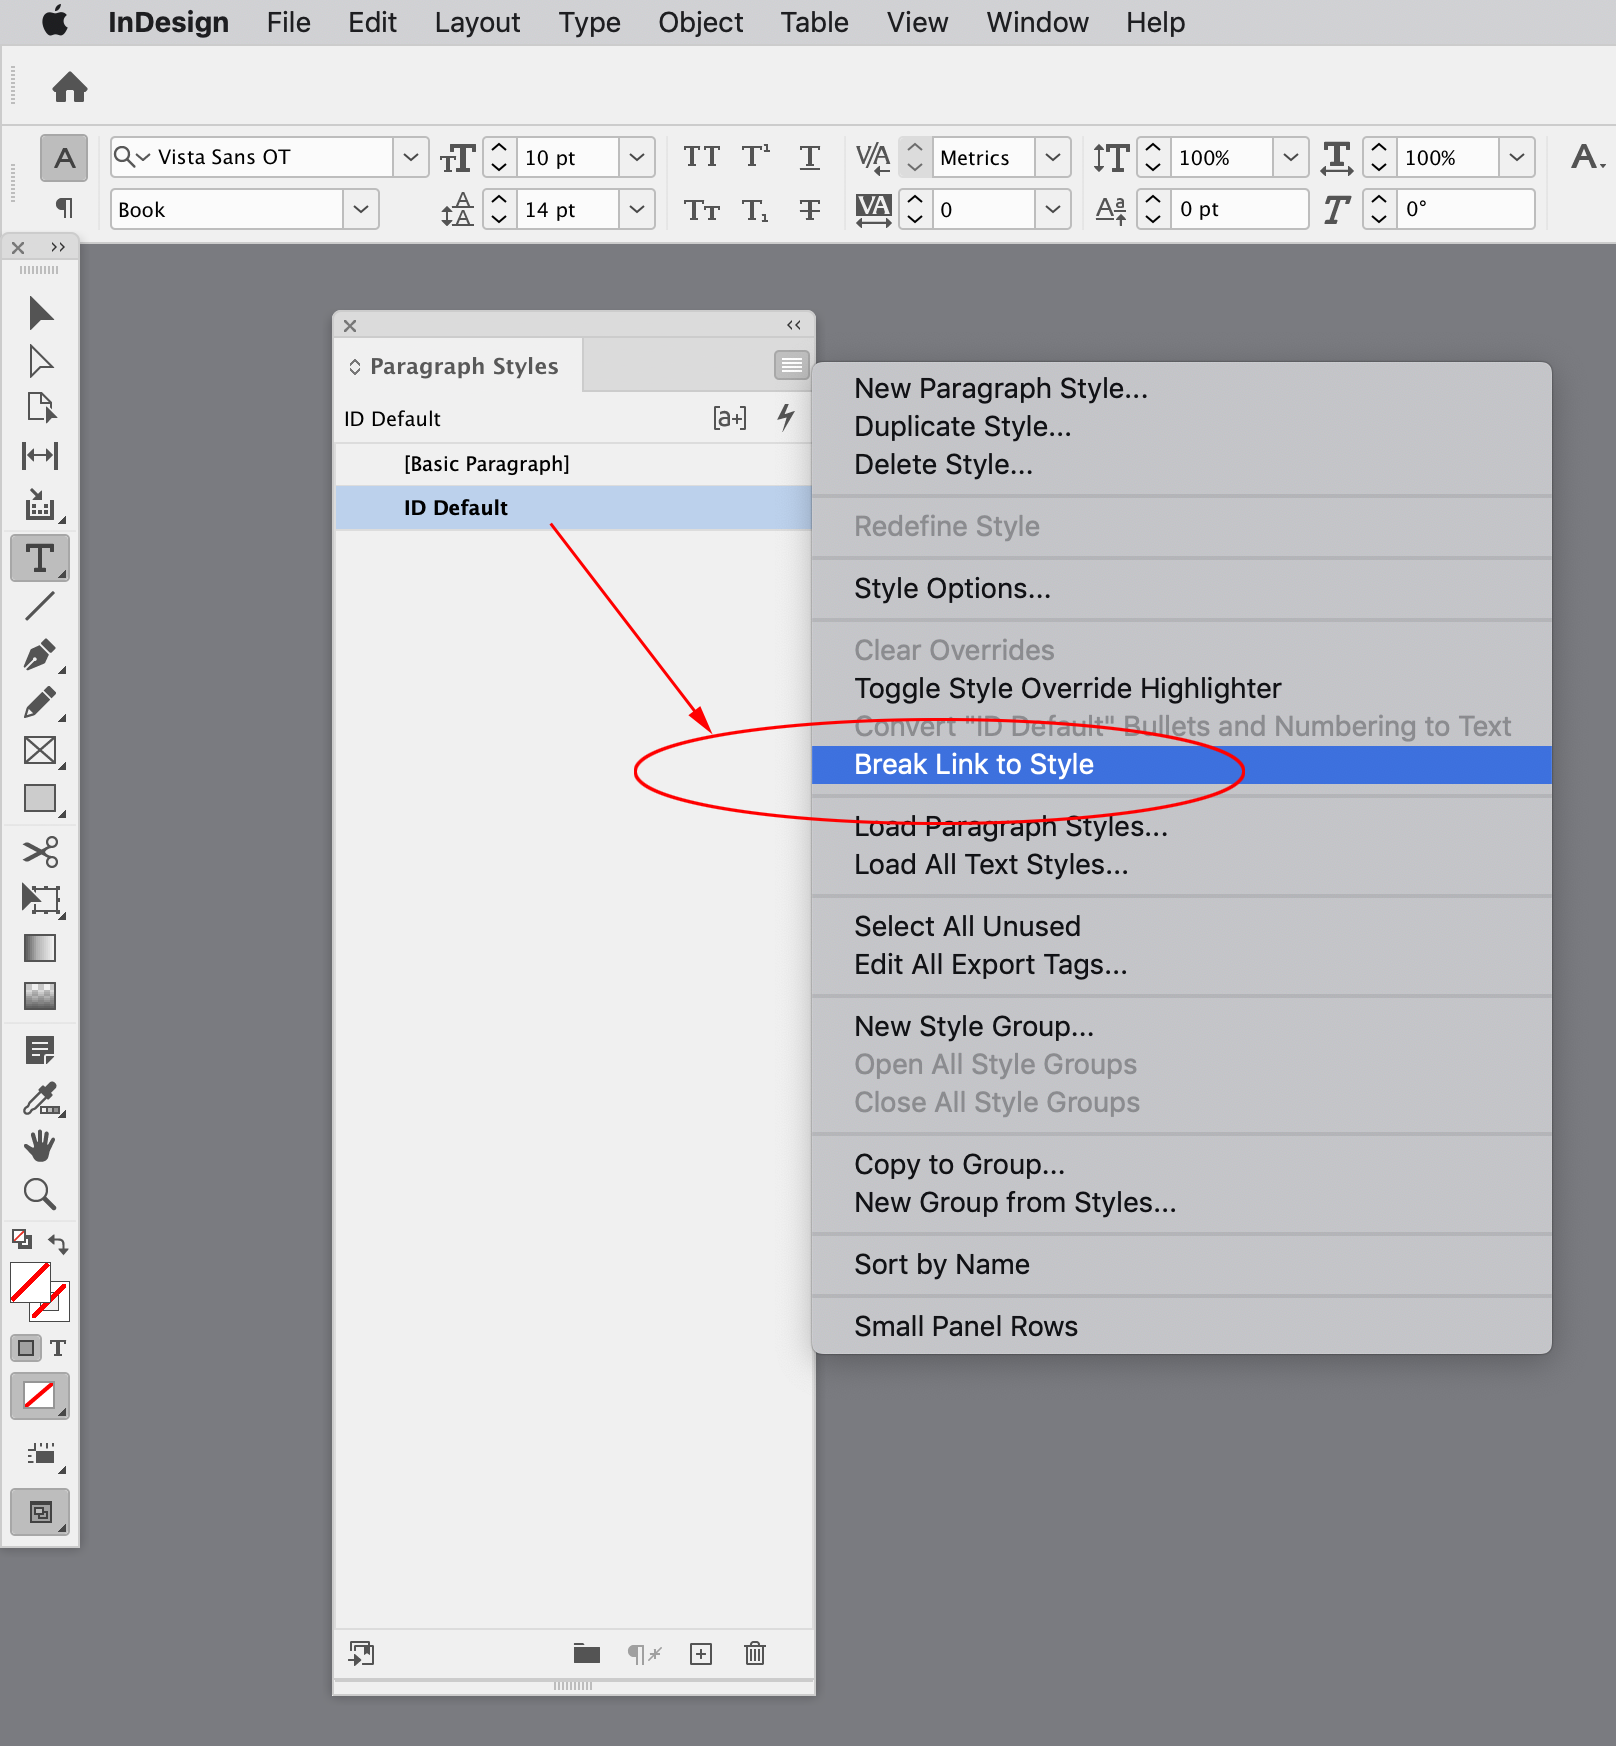Select the ID Default style entry
Viewport: 1616px width, 1746px height.
pyautogui.click(x=455, y=507)
